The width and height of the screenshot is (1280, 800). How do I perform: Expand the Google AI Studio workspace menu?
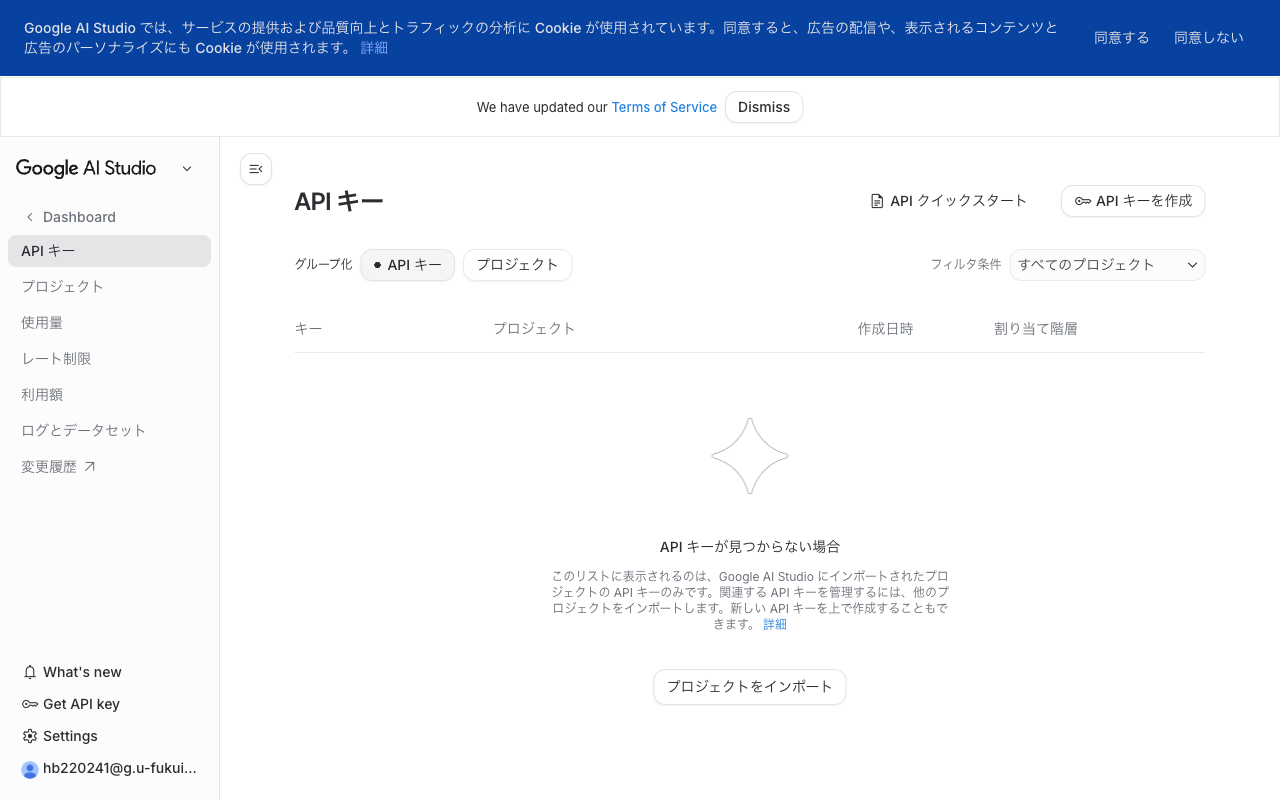[186, 168]
